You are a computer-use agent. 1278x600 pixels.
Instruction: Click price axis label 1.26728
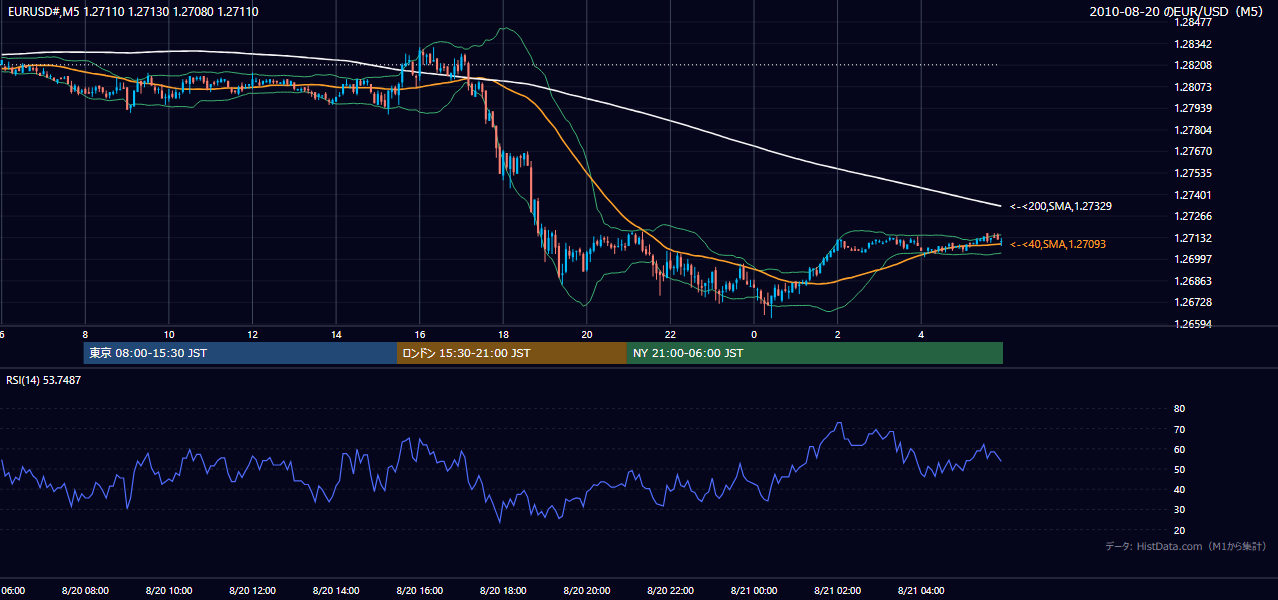pyautogui.click(x=1193, y=302)
